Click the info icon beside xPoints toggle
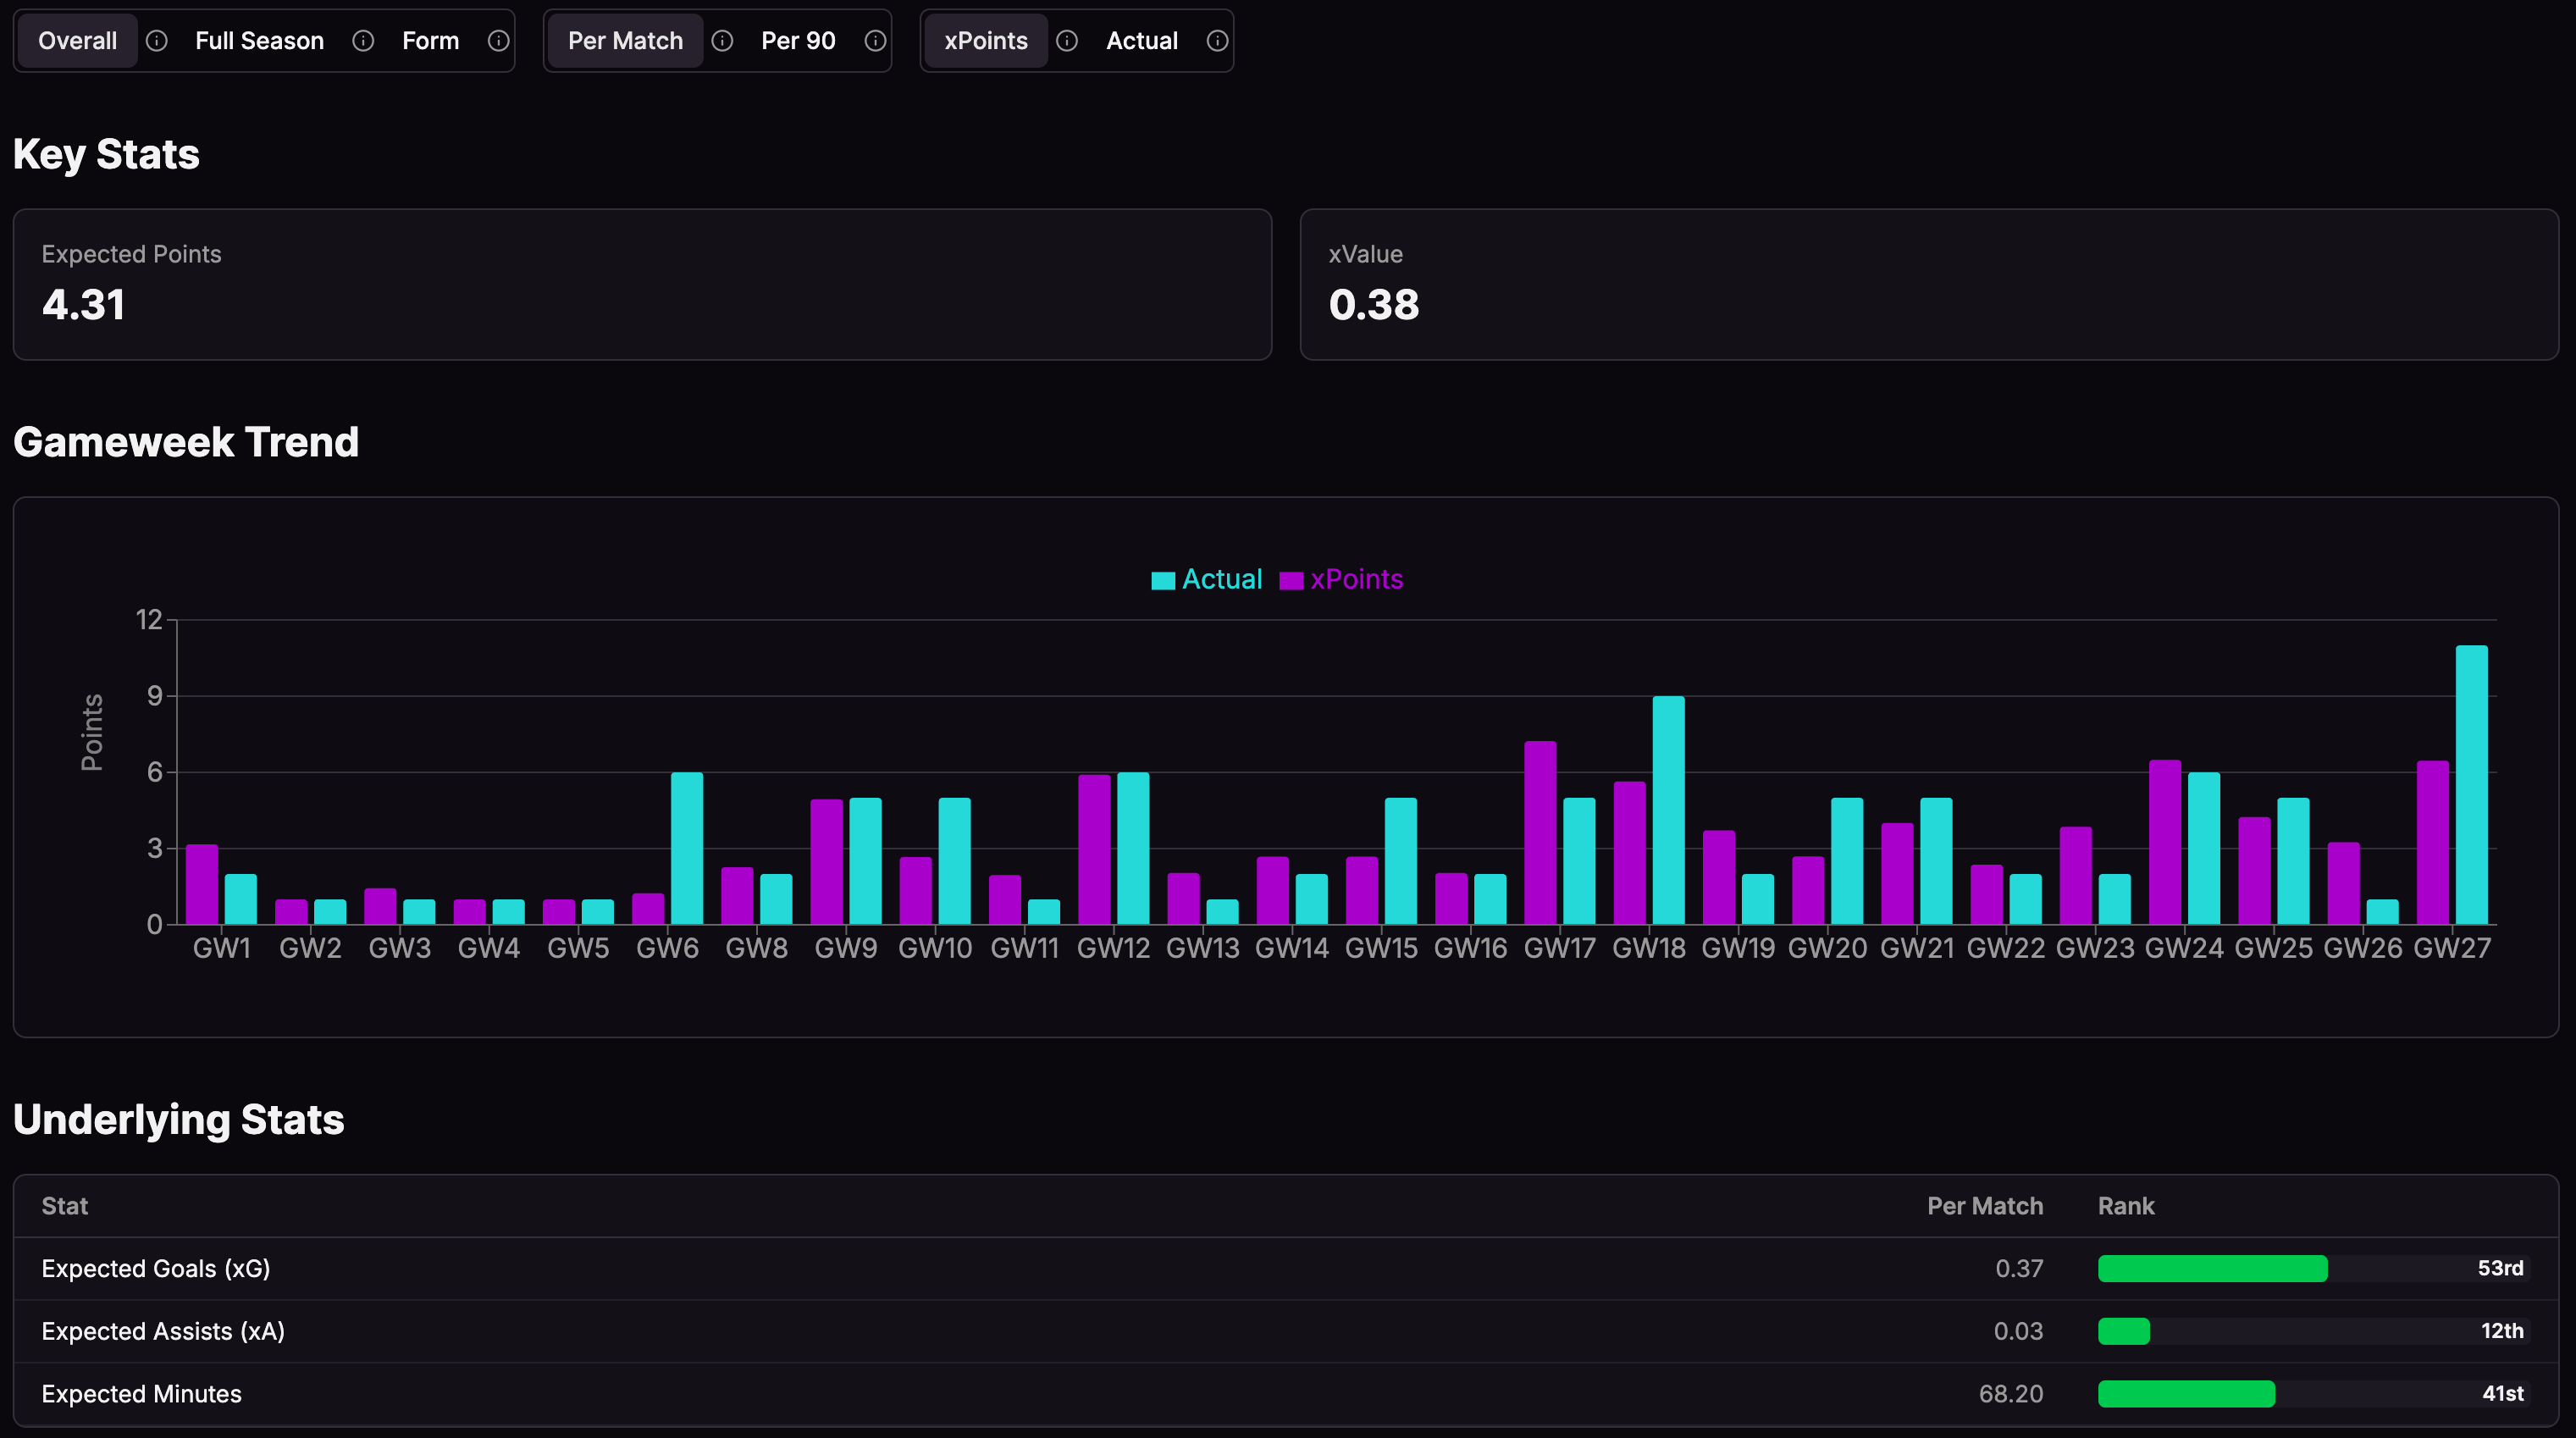Screen dimensions: 2576x1438 click(1067, 41)
